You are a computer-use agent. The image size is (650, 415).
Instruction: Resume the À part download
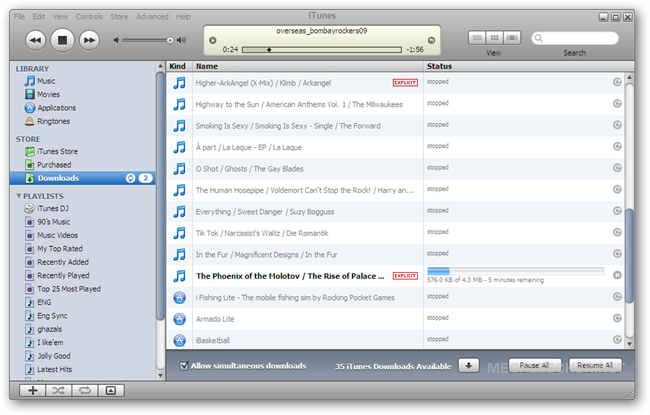617,146
